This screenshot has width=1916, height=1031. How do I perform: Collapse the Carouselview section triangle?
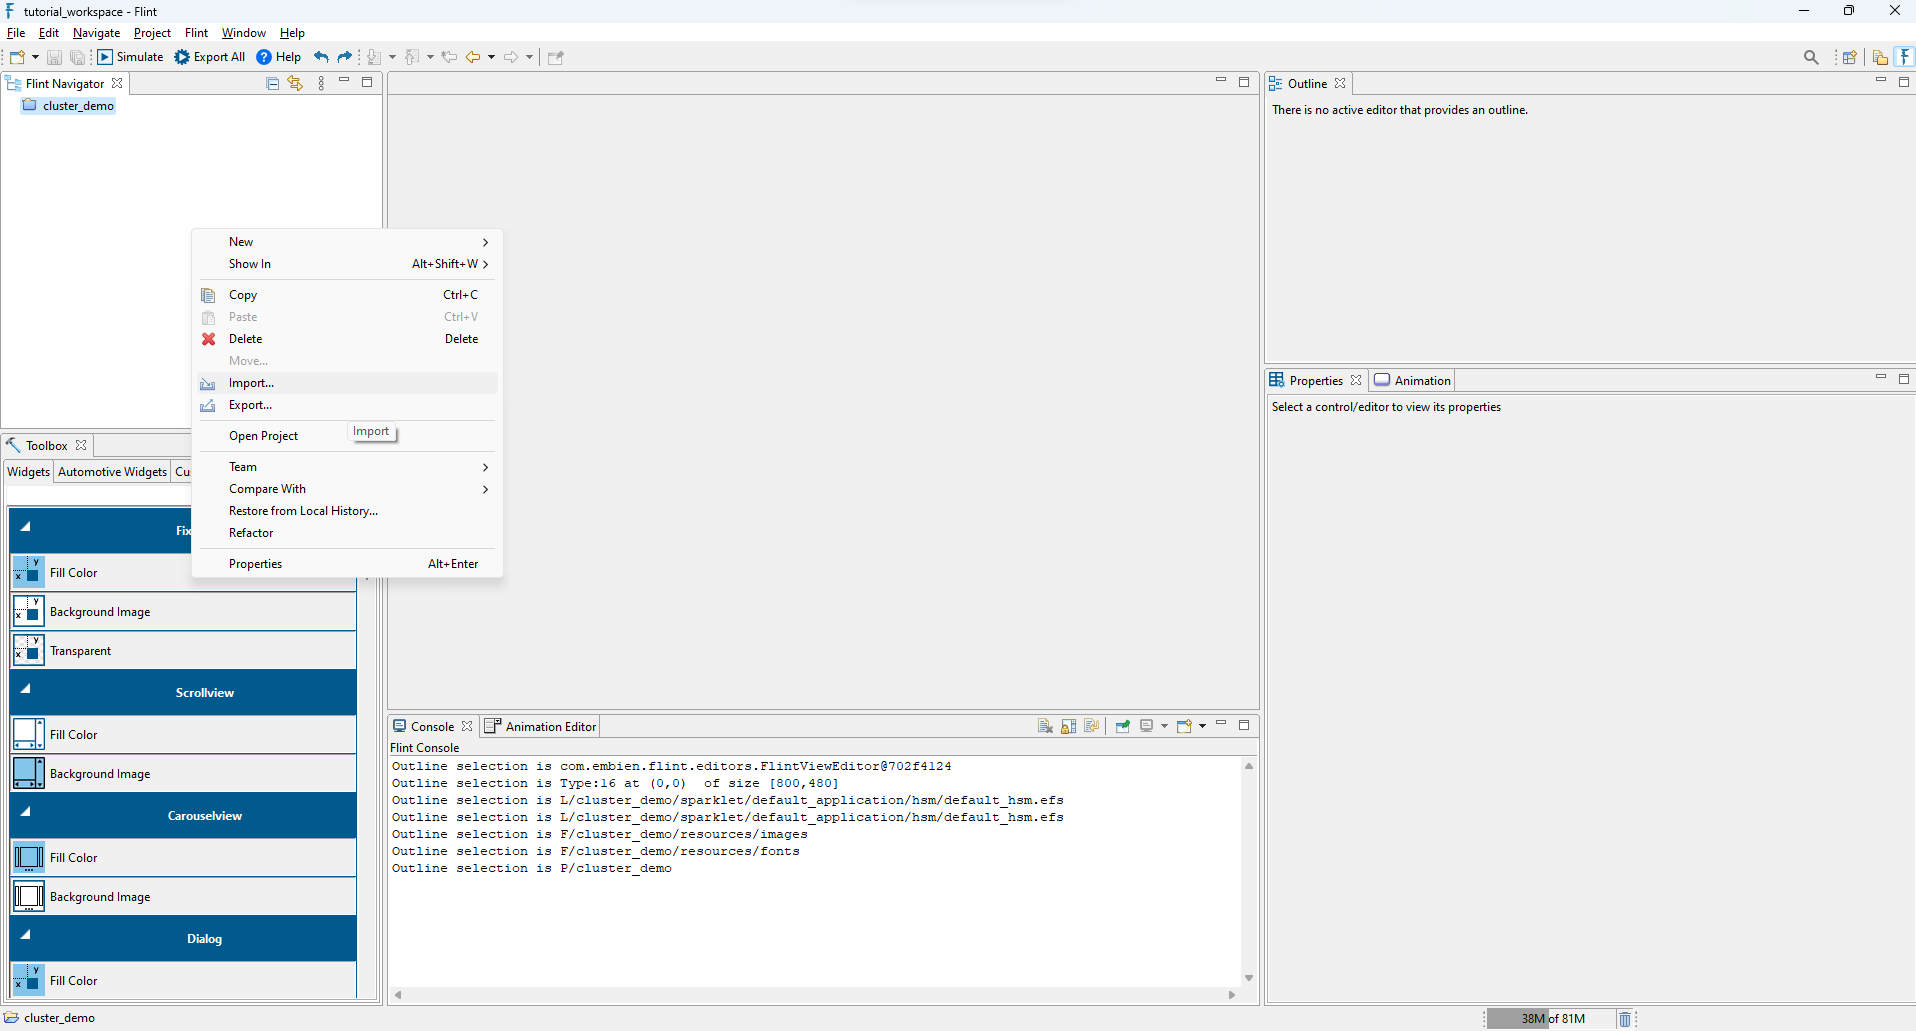(25, 811)
